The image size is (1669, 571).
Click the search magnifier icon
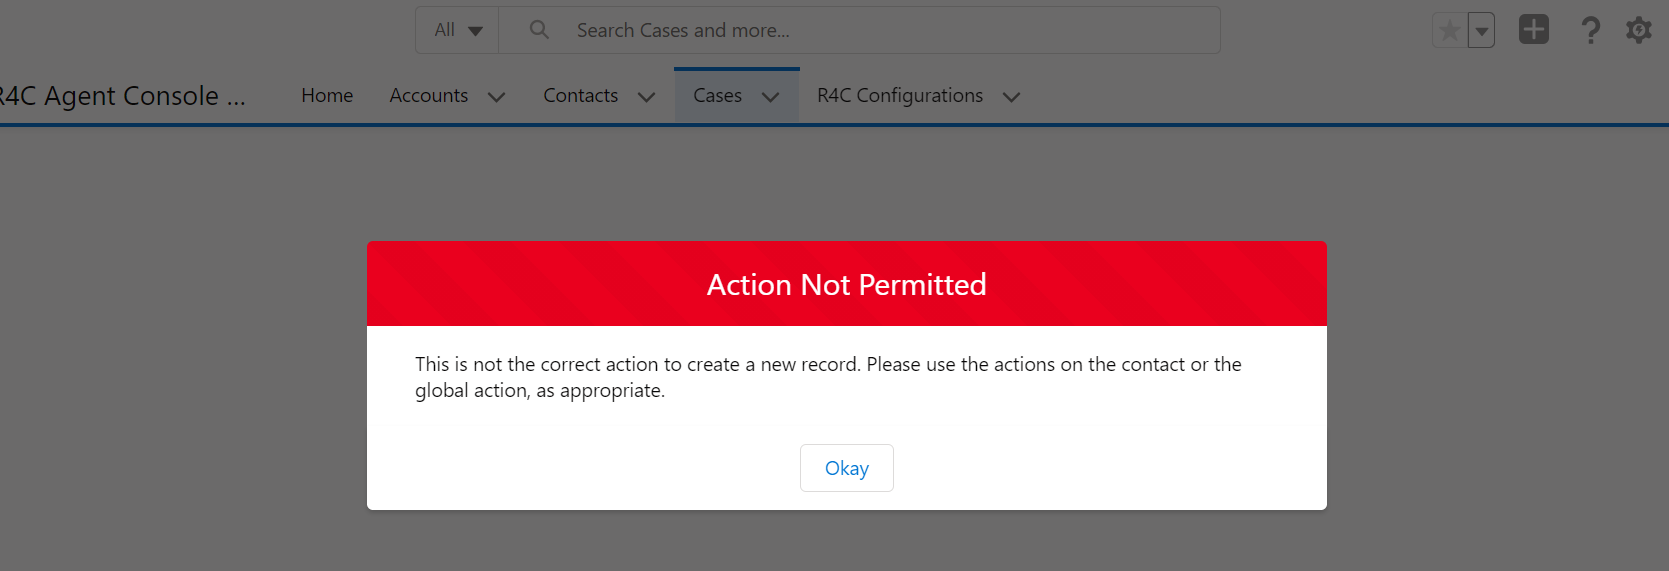(x=539, y=30)
